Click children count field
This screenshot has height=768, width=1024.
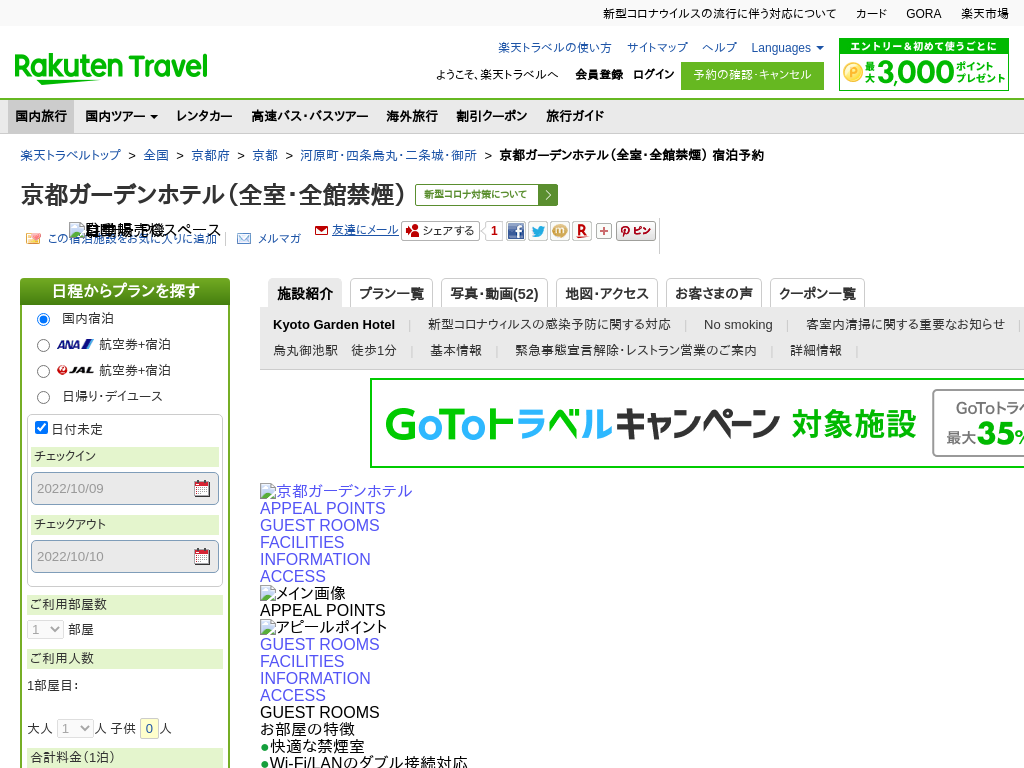(x=149, y=728)
